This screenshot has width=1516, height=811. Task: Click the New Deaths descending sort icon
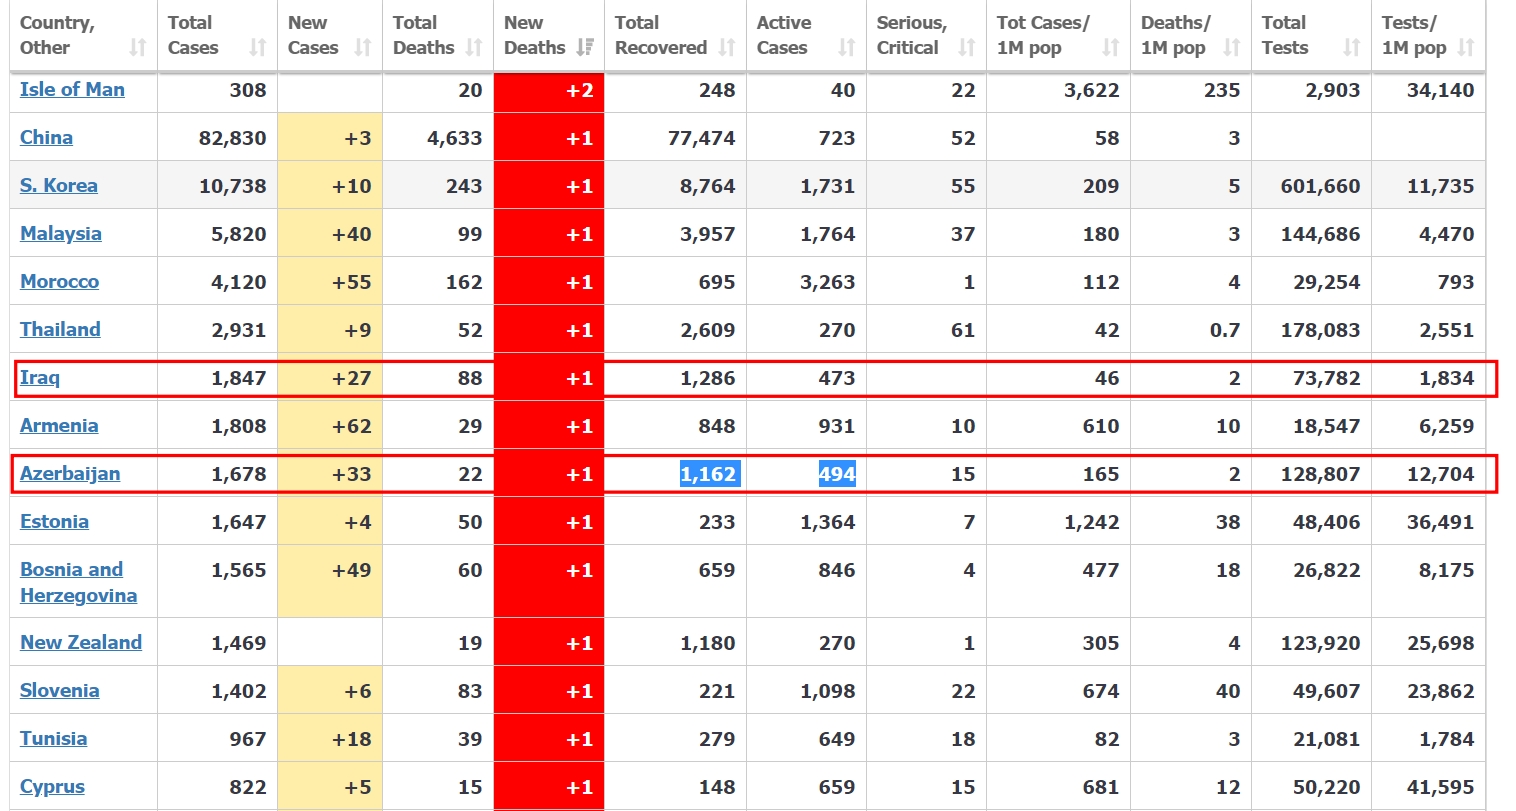point(586,47)
